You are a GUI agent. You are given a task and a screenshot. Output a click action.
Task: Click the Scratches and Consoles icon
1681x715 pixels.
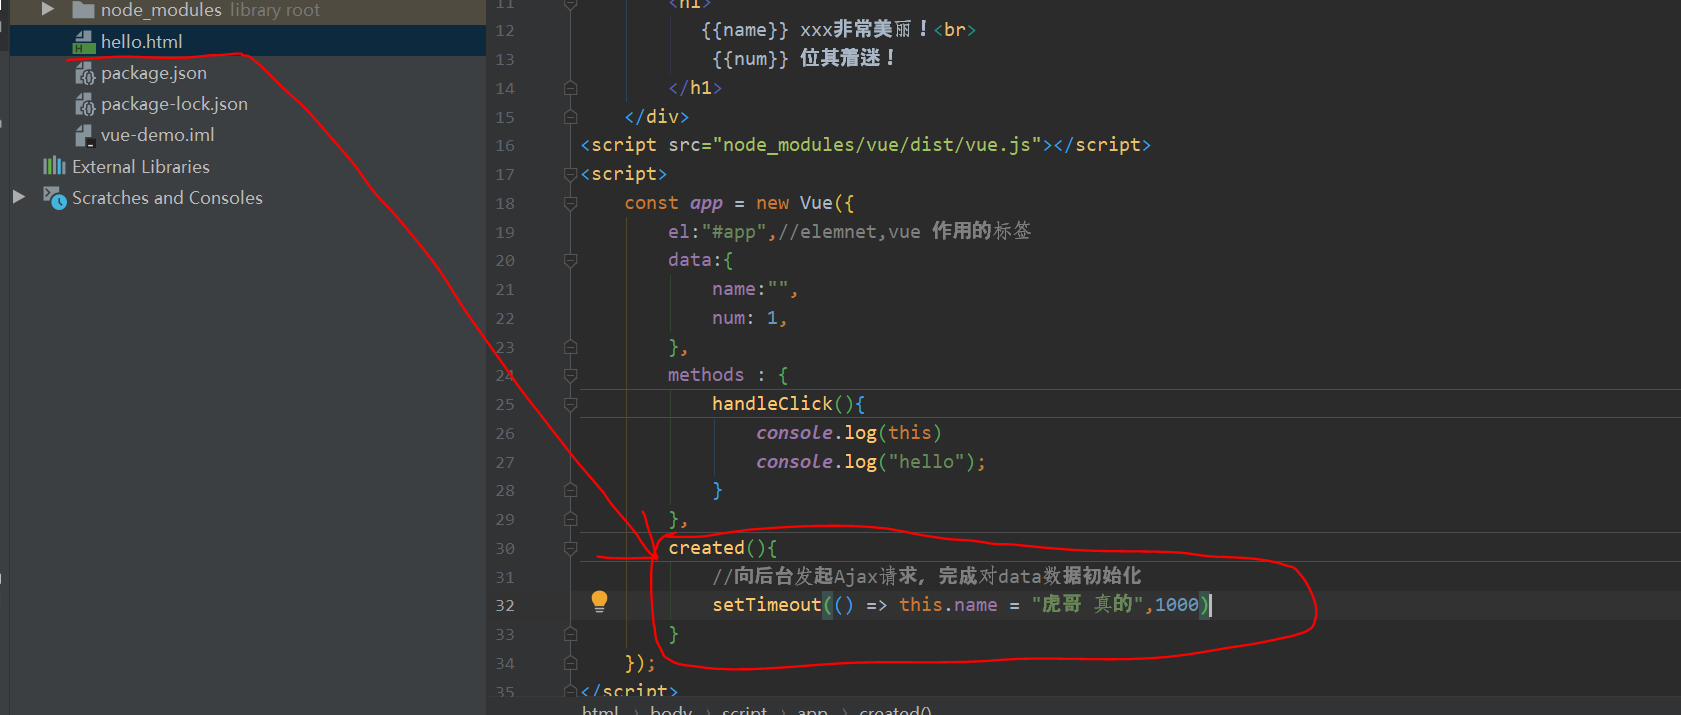click(x=54, y=197)
